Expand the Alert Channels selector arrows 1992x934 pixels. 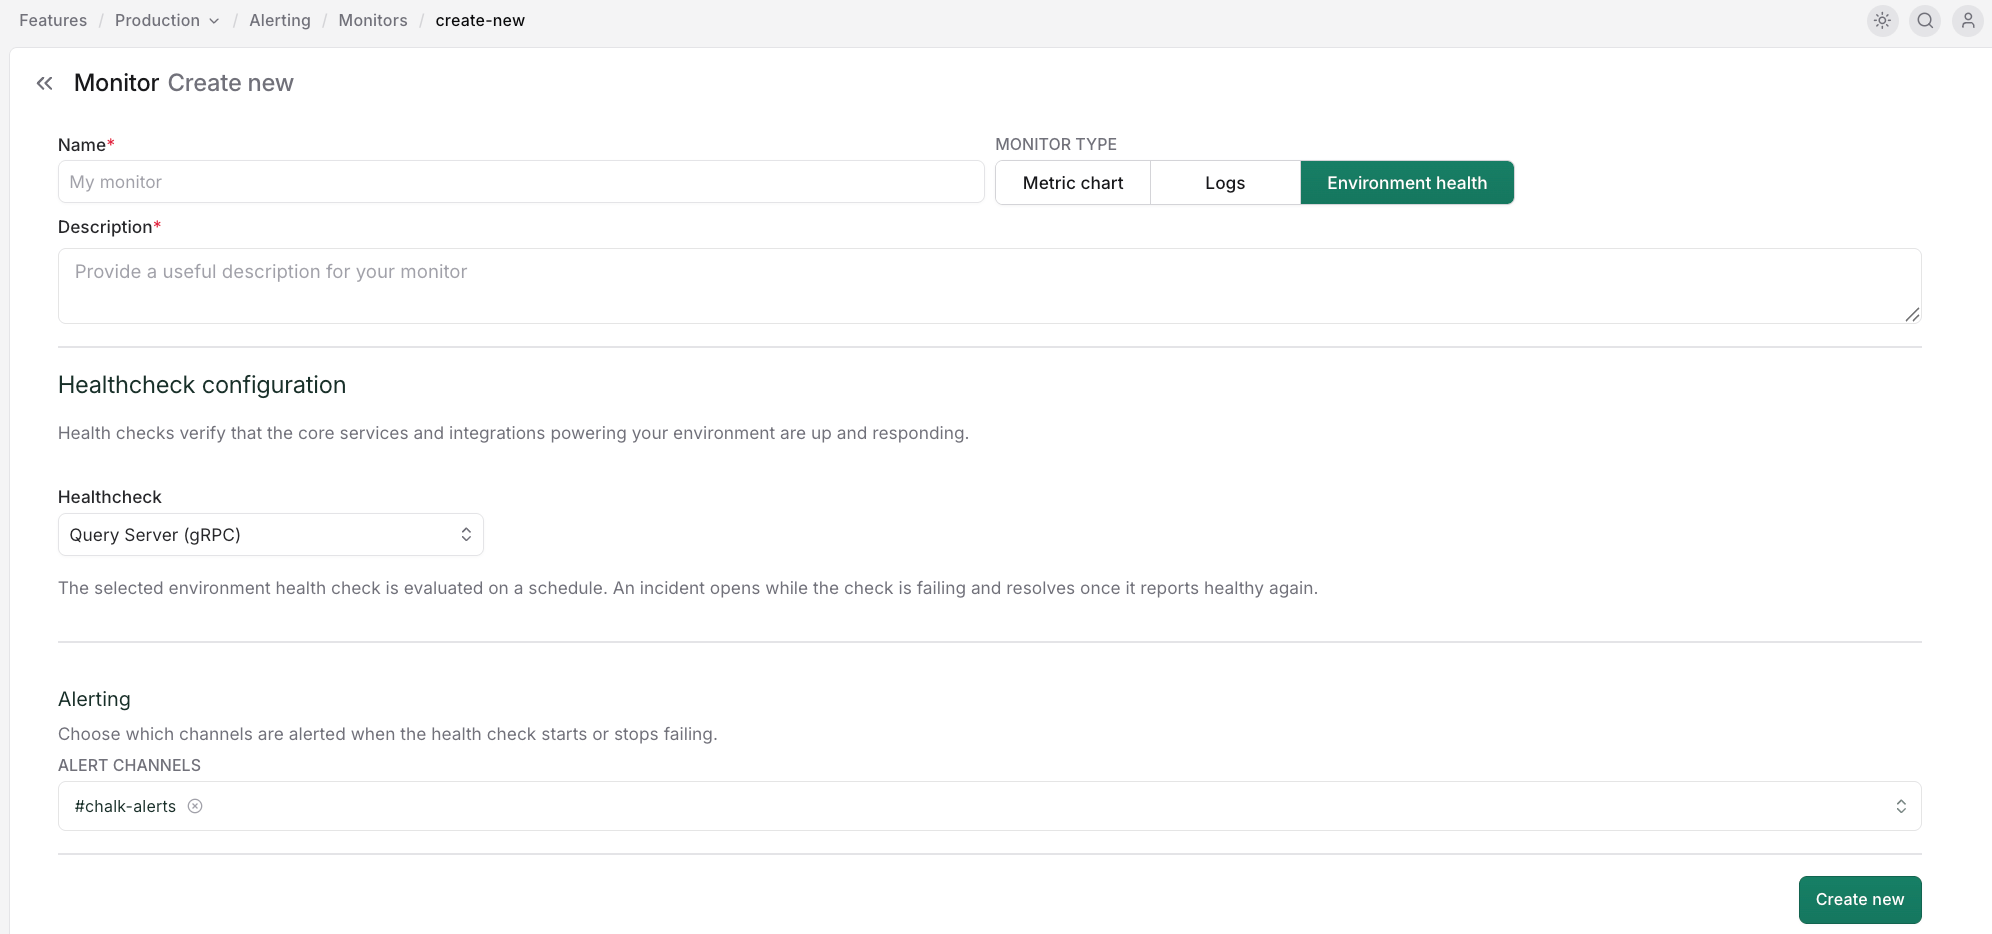click(1900, 806)
